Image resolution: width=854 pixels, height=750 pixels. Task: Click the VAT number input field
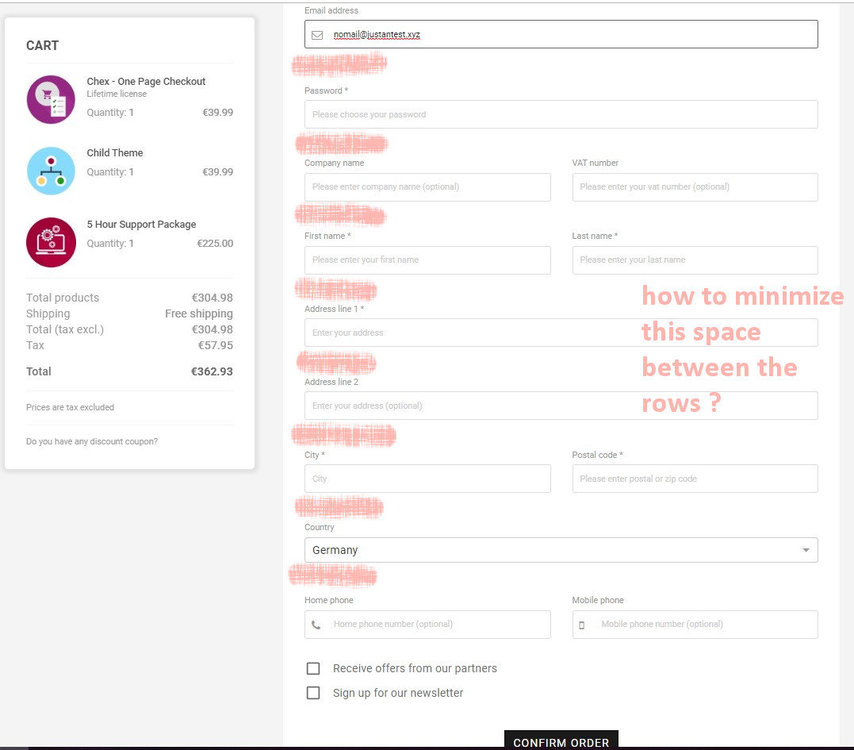694,187
